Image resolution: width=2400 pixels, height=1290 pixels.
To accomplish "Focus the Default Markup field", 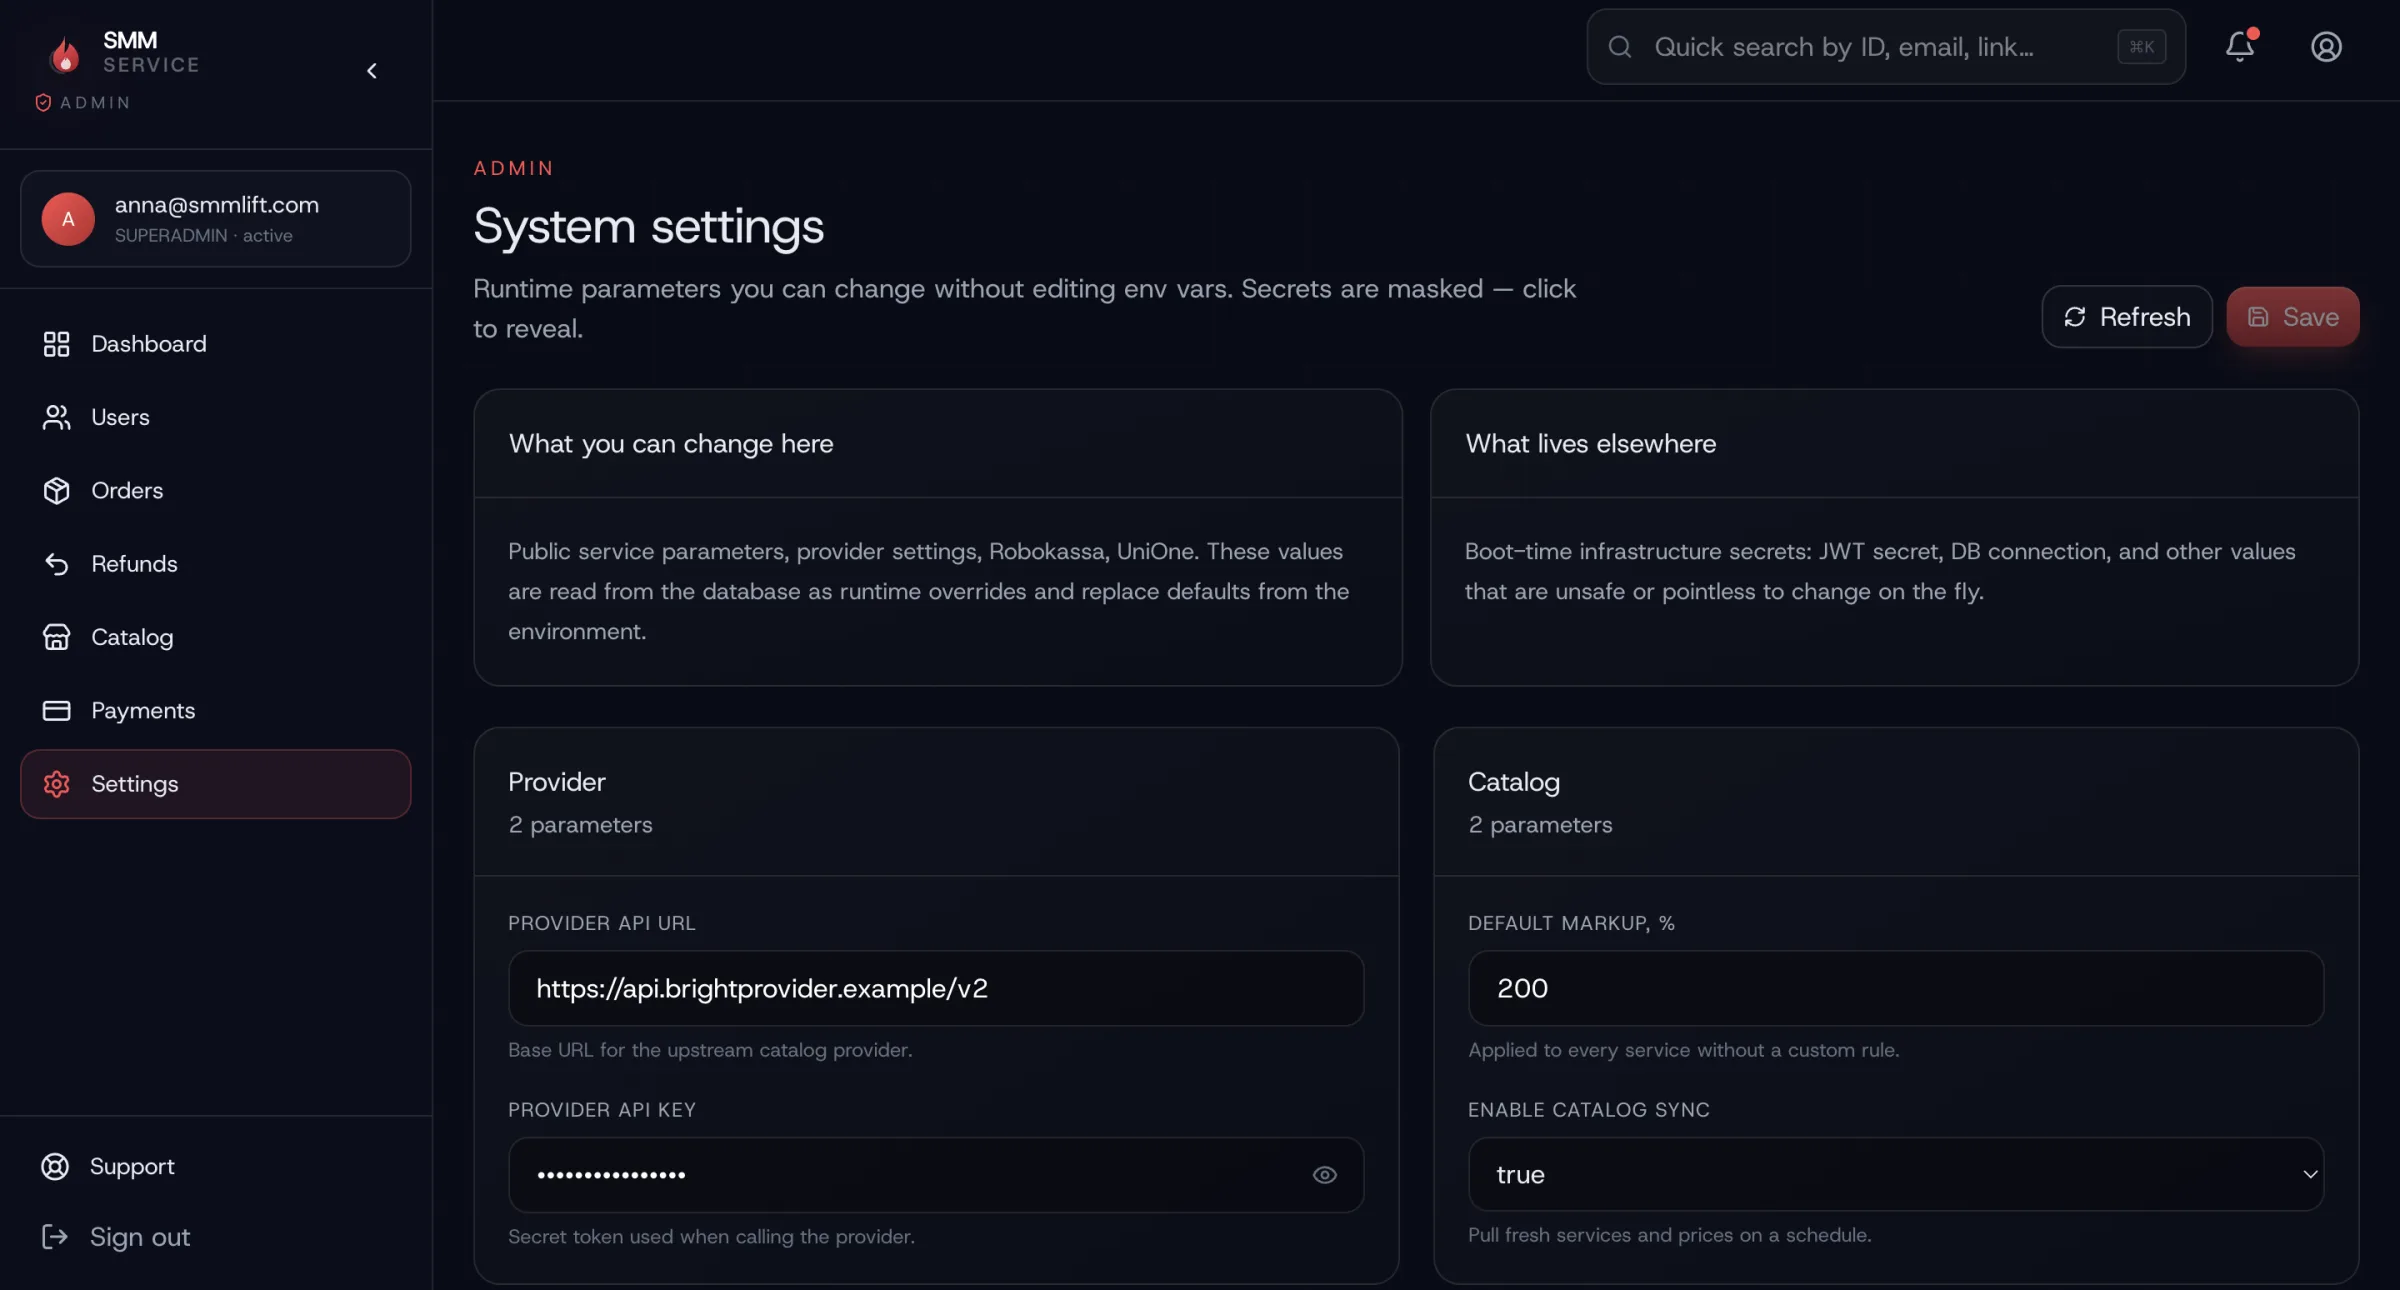I will pos(1895,988).
